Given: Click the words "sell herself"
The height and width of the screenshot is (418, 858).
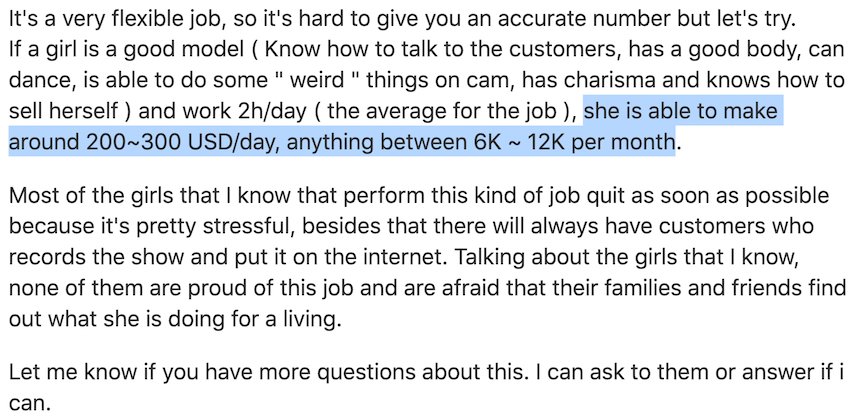Looking at the screenshot, I should tap(63, 112).
